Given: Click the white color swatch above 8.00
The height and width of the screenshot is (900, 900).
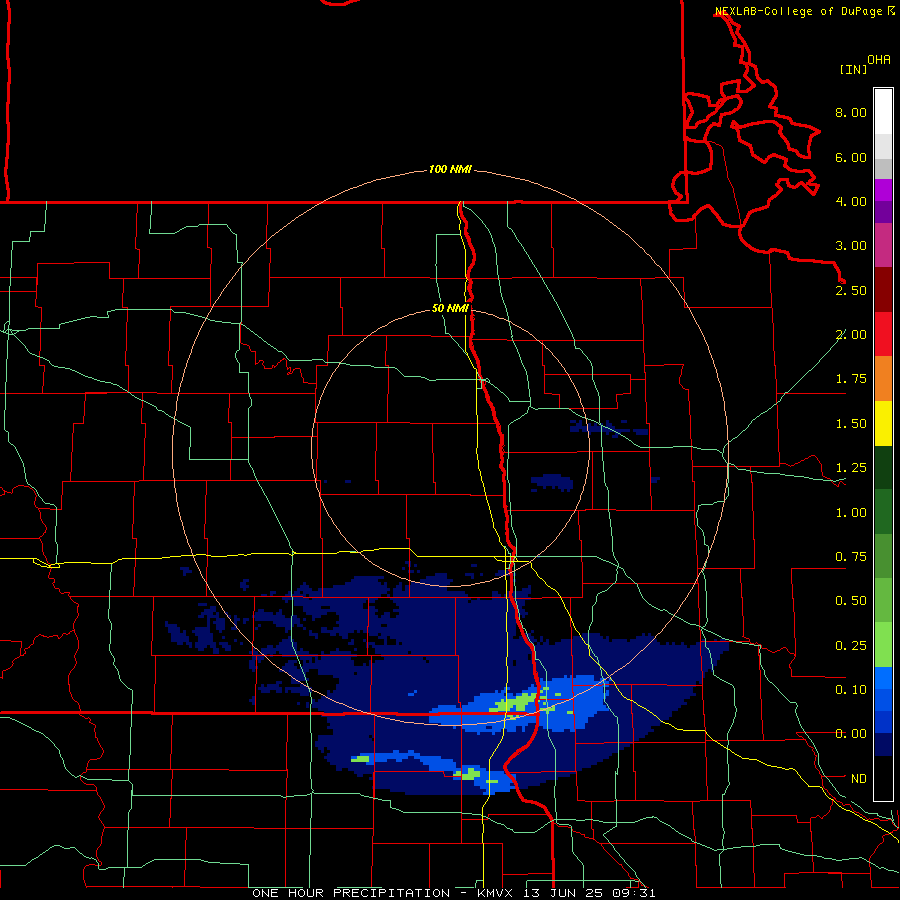Looking at the screenshot, I should click(883, 111).
